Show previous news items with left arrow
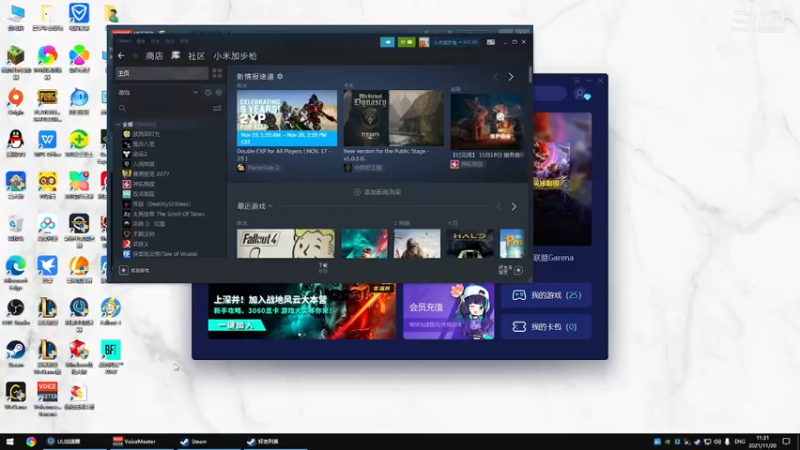This screenshot has width=800, height=450. tap(495, 77)
